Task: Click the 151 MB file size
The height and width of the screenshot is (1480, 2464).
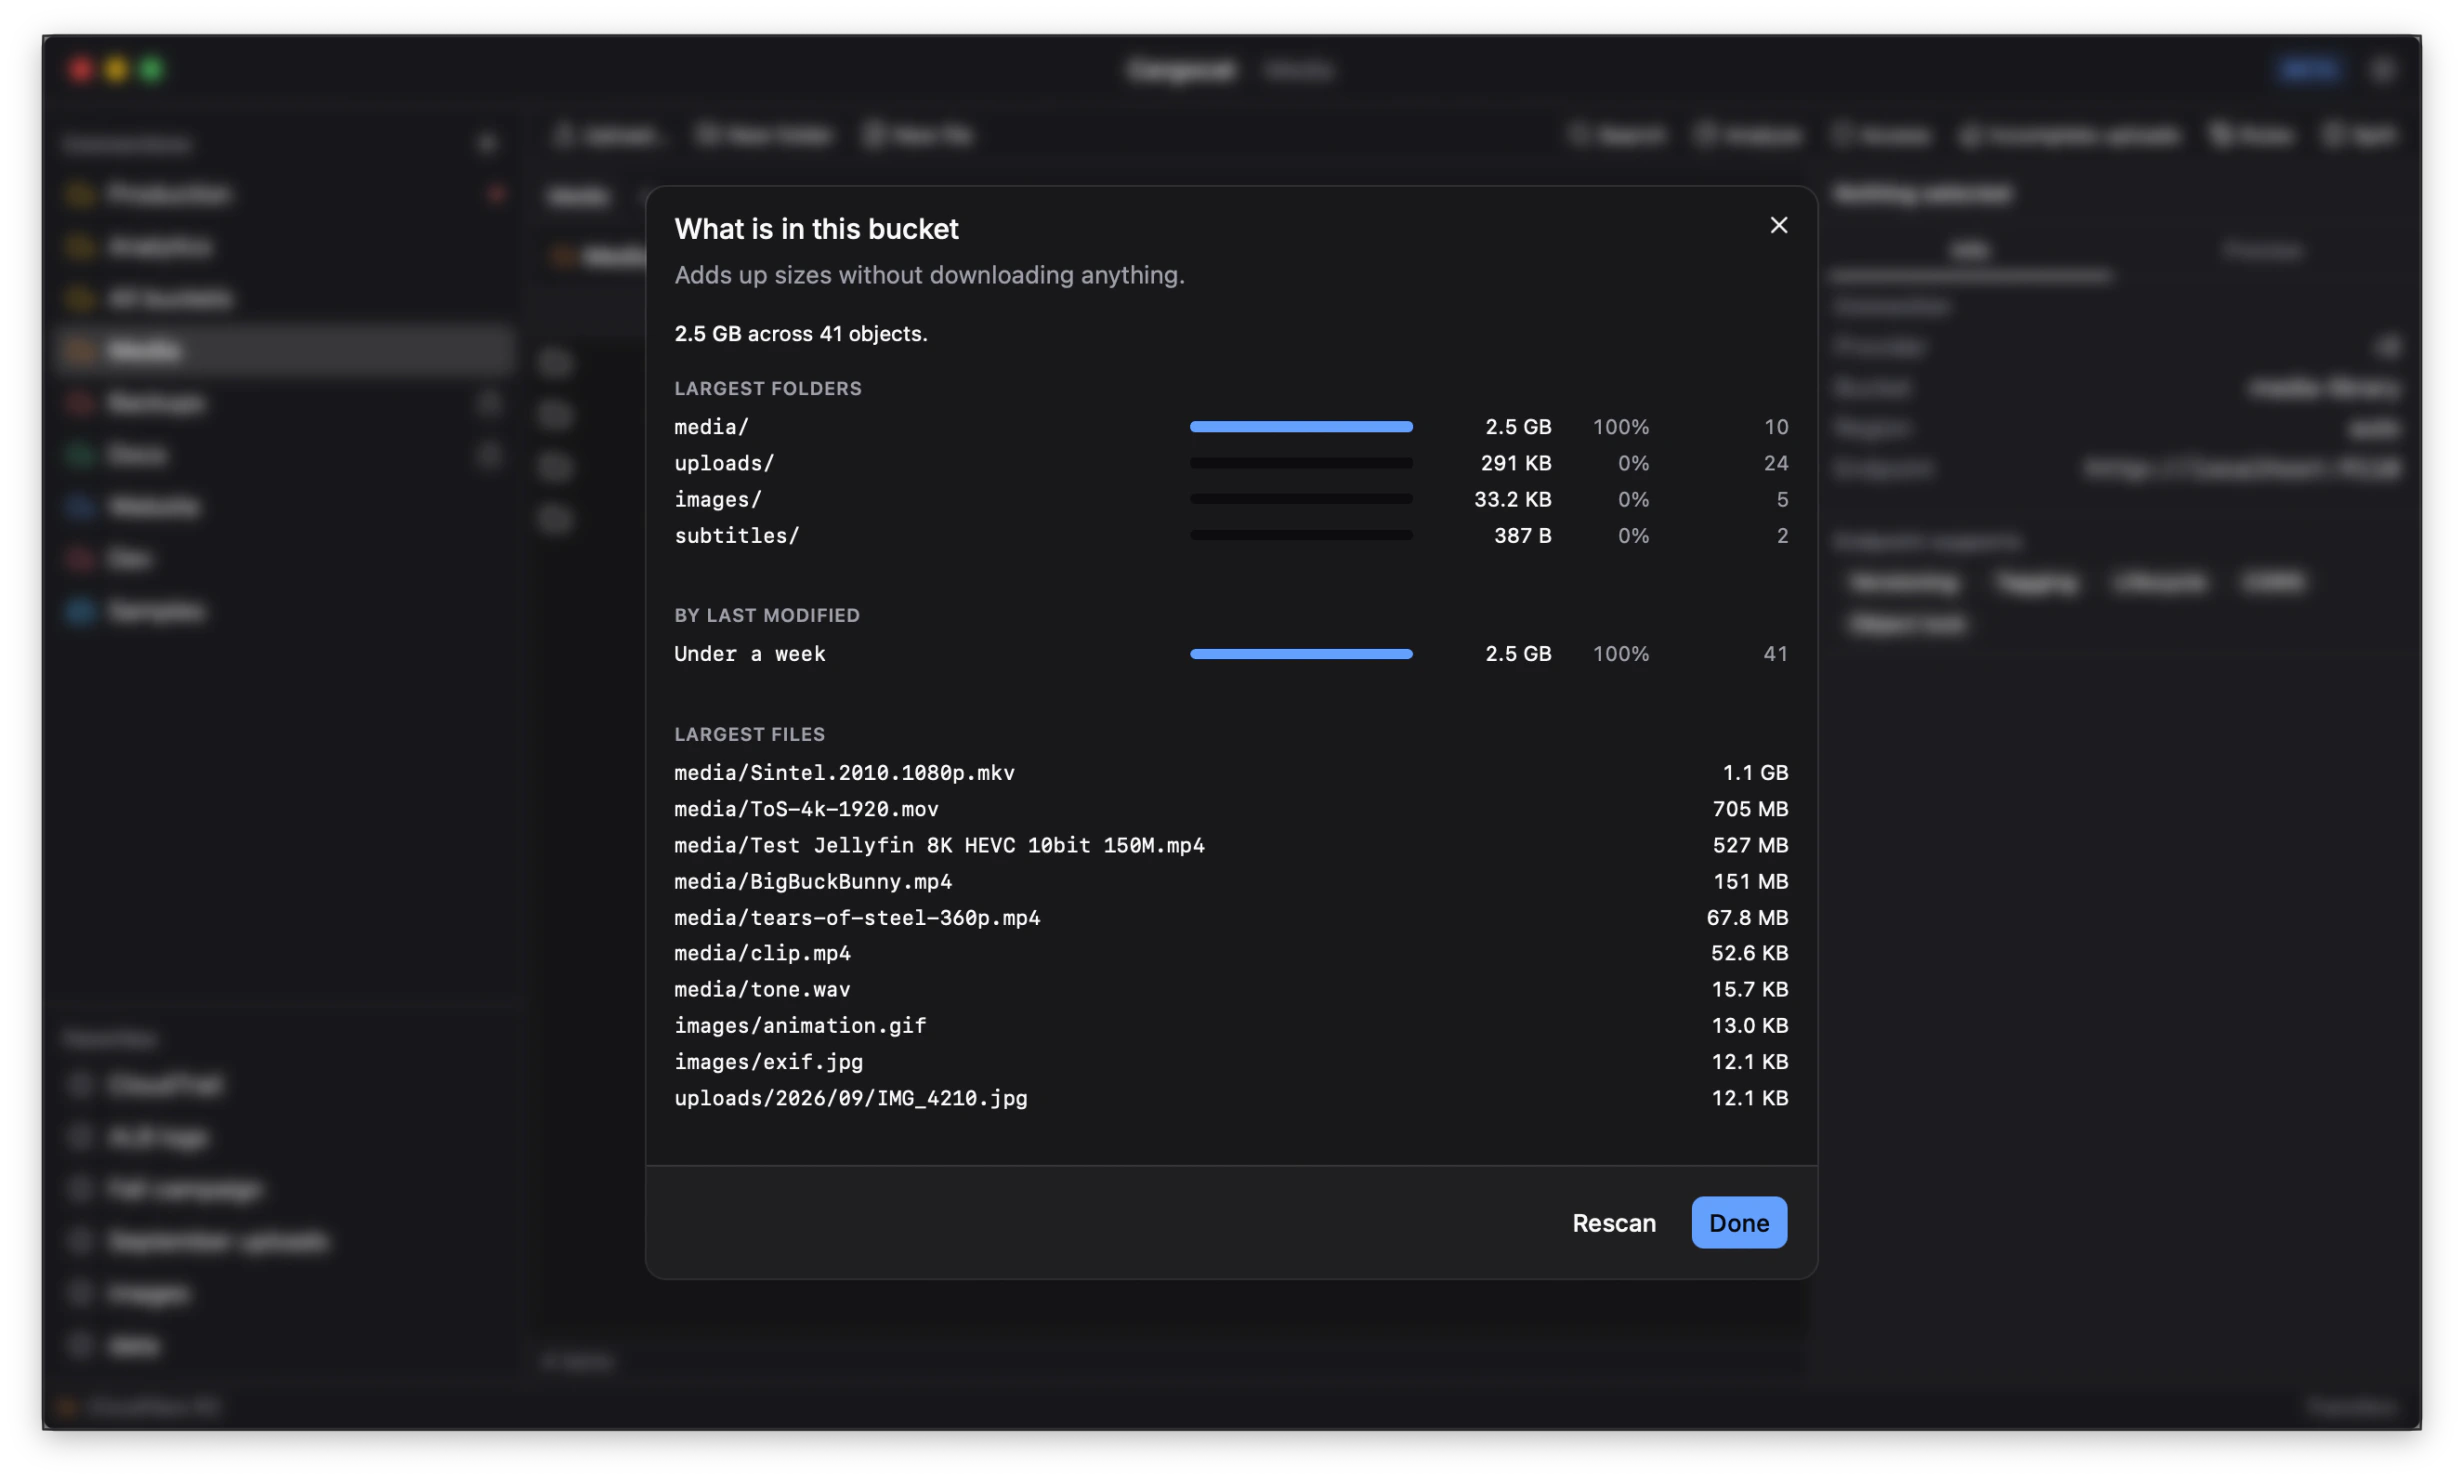Action: (1750, 881)
